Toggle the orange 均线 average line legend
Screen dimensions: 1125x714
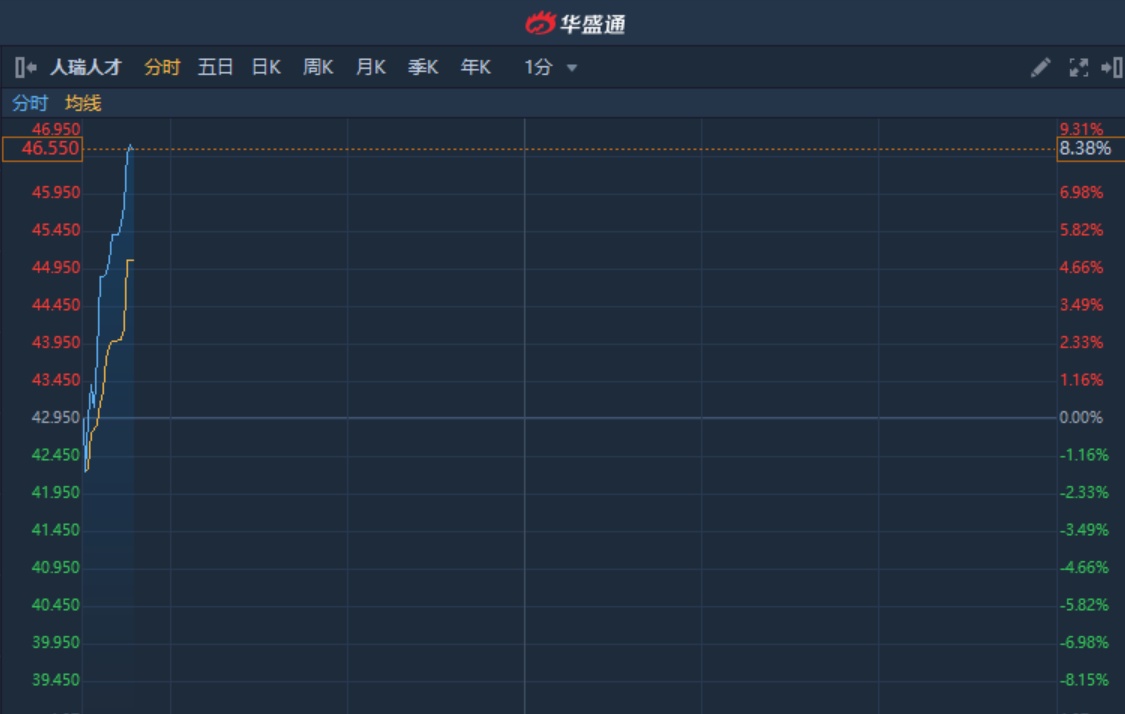tap(83, 103)
